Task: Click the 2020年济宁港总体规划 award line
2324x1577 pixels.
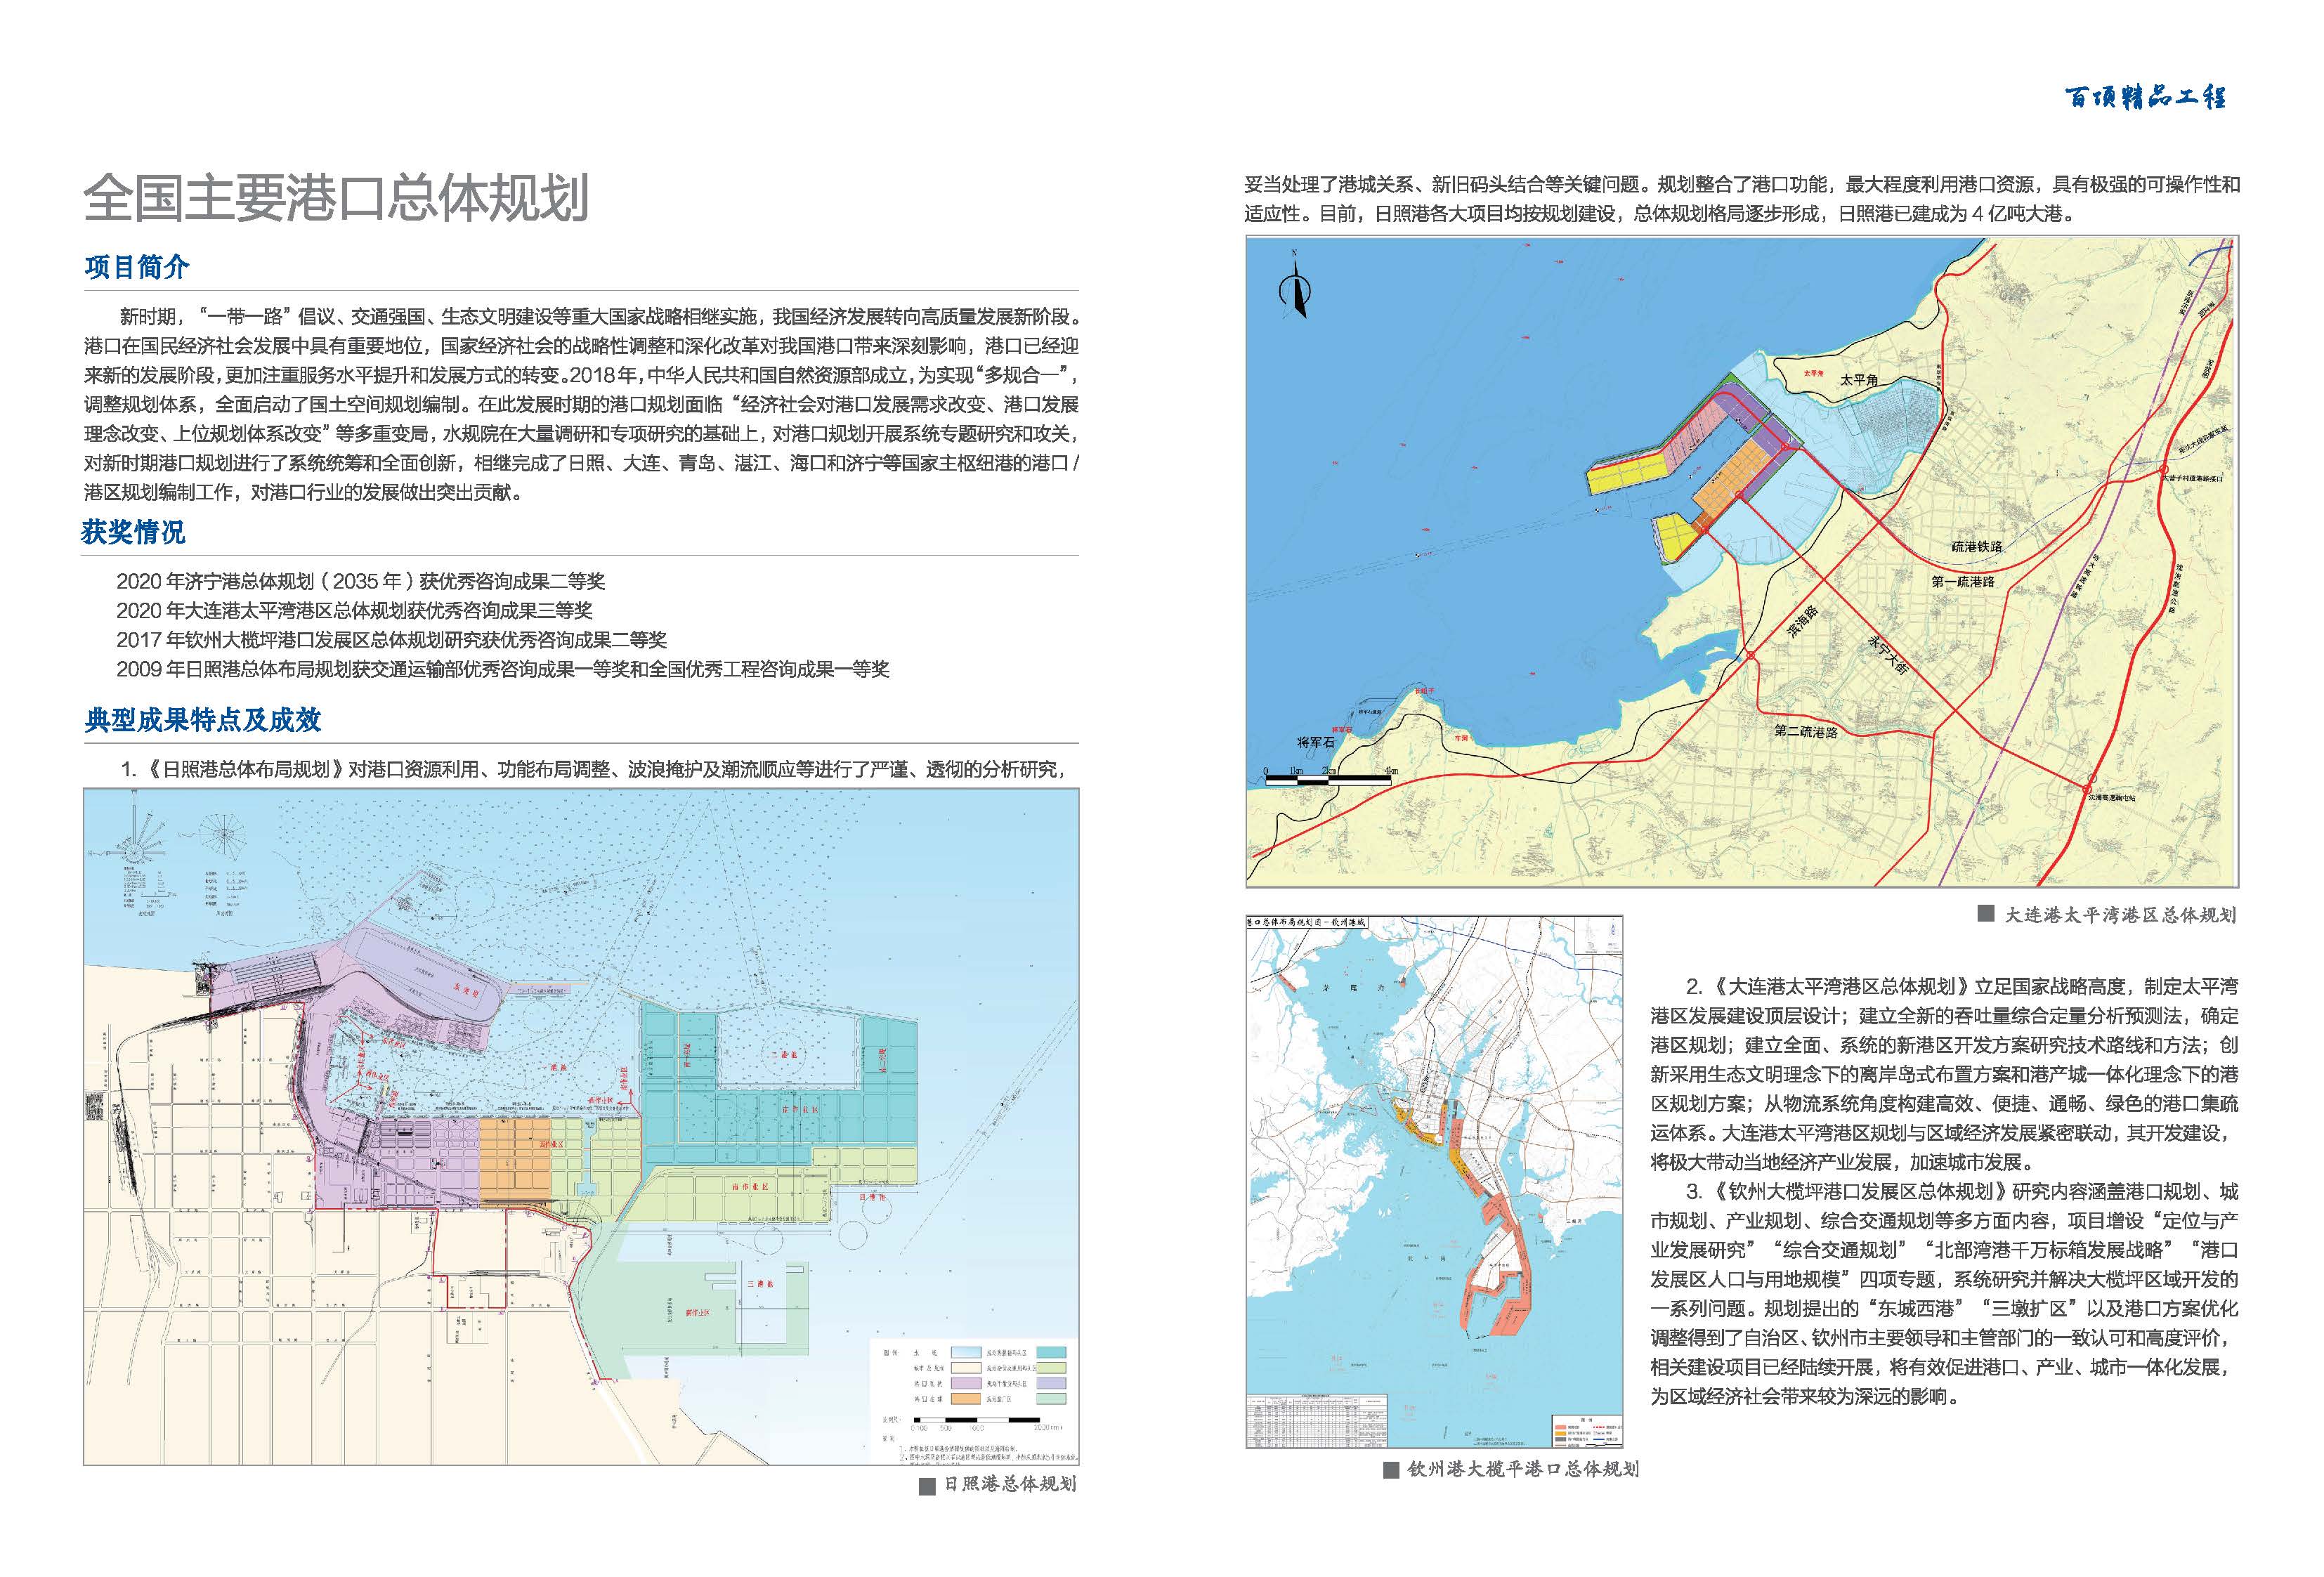Action: 360,581
